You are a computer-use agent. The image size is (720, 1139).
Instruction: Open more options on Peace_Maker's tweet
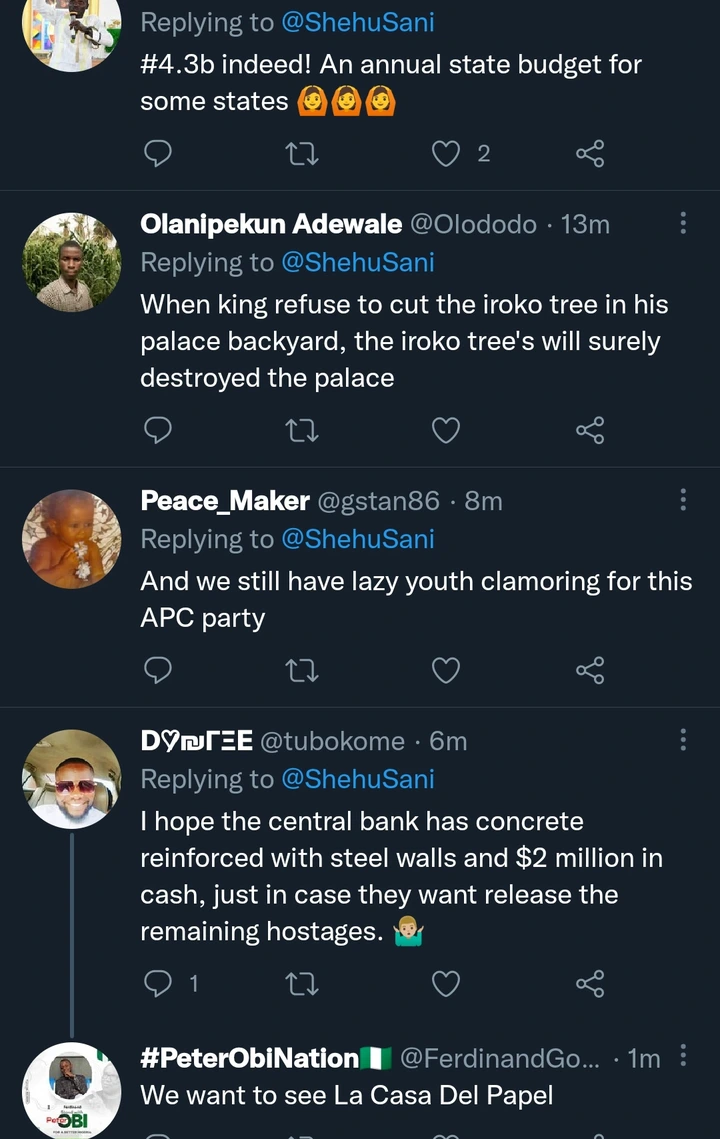click(683, 499)
